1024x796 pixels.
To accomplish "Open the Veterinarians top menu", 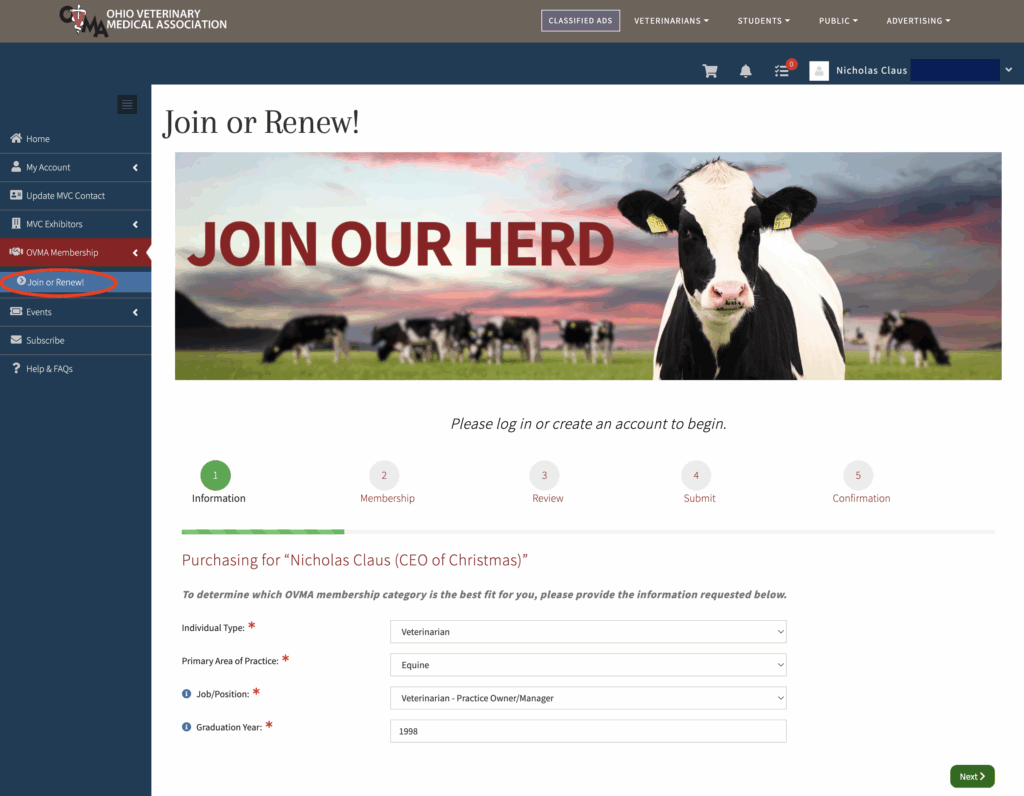I will click(671, 21).
